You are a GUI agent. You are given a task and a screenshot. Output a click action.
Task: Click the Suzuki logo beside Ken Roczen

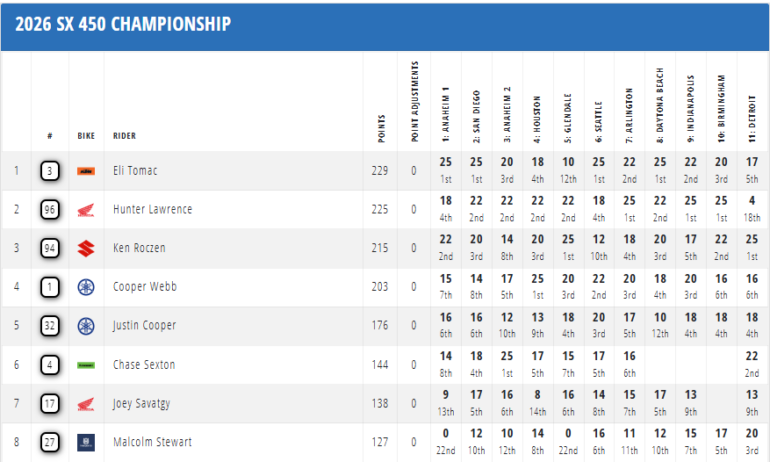[85, 248]
